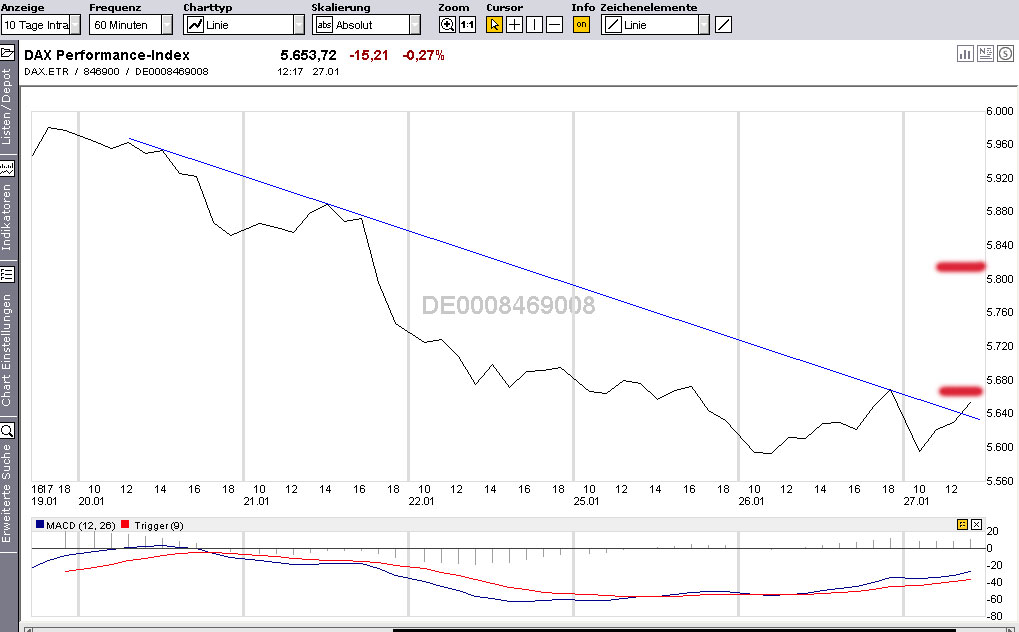Select the arrow pointer cursor mode

tap(492, 24)
